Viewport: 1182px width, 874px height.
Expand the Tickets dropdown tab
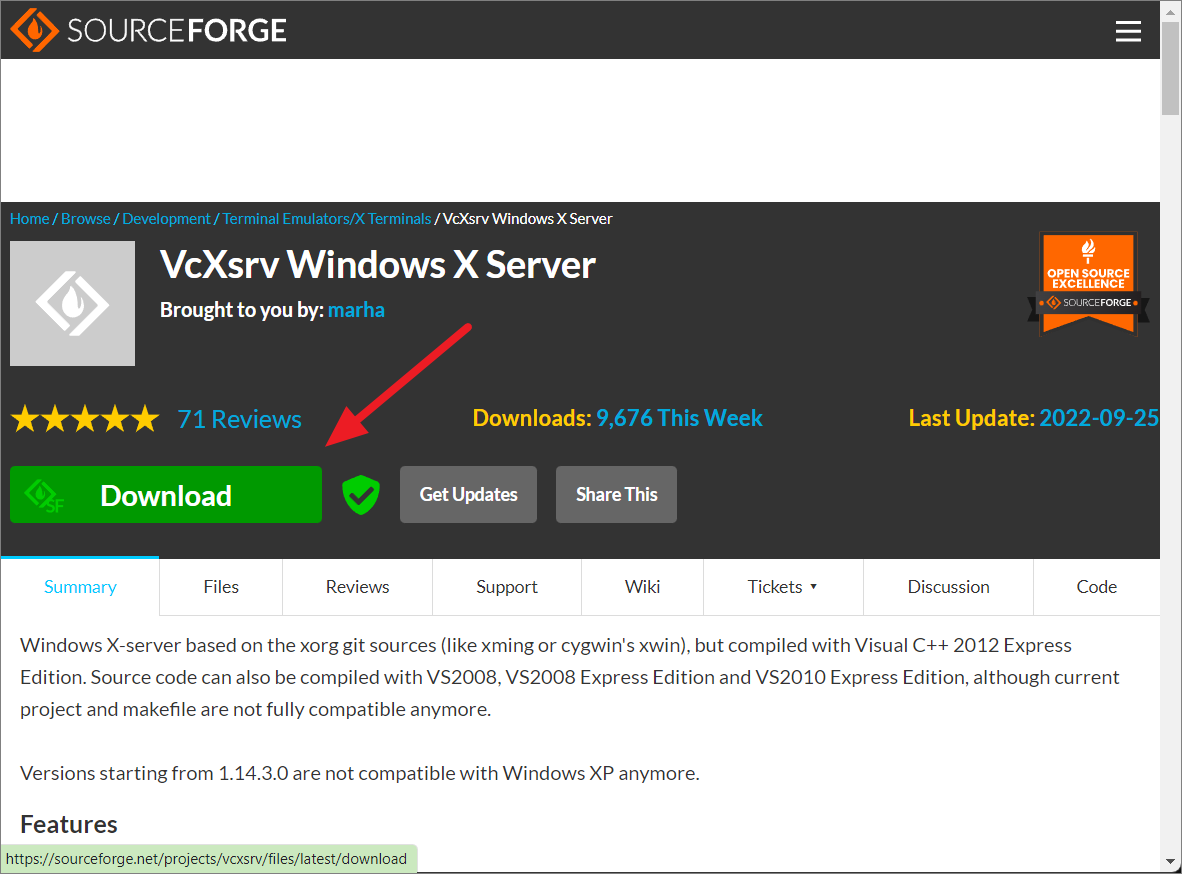coord(782,587)
